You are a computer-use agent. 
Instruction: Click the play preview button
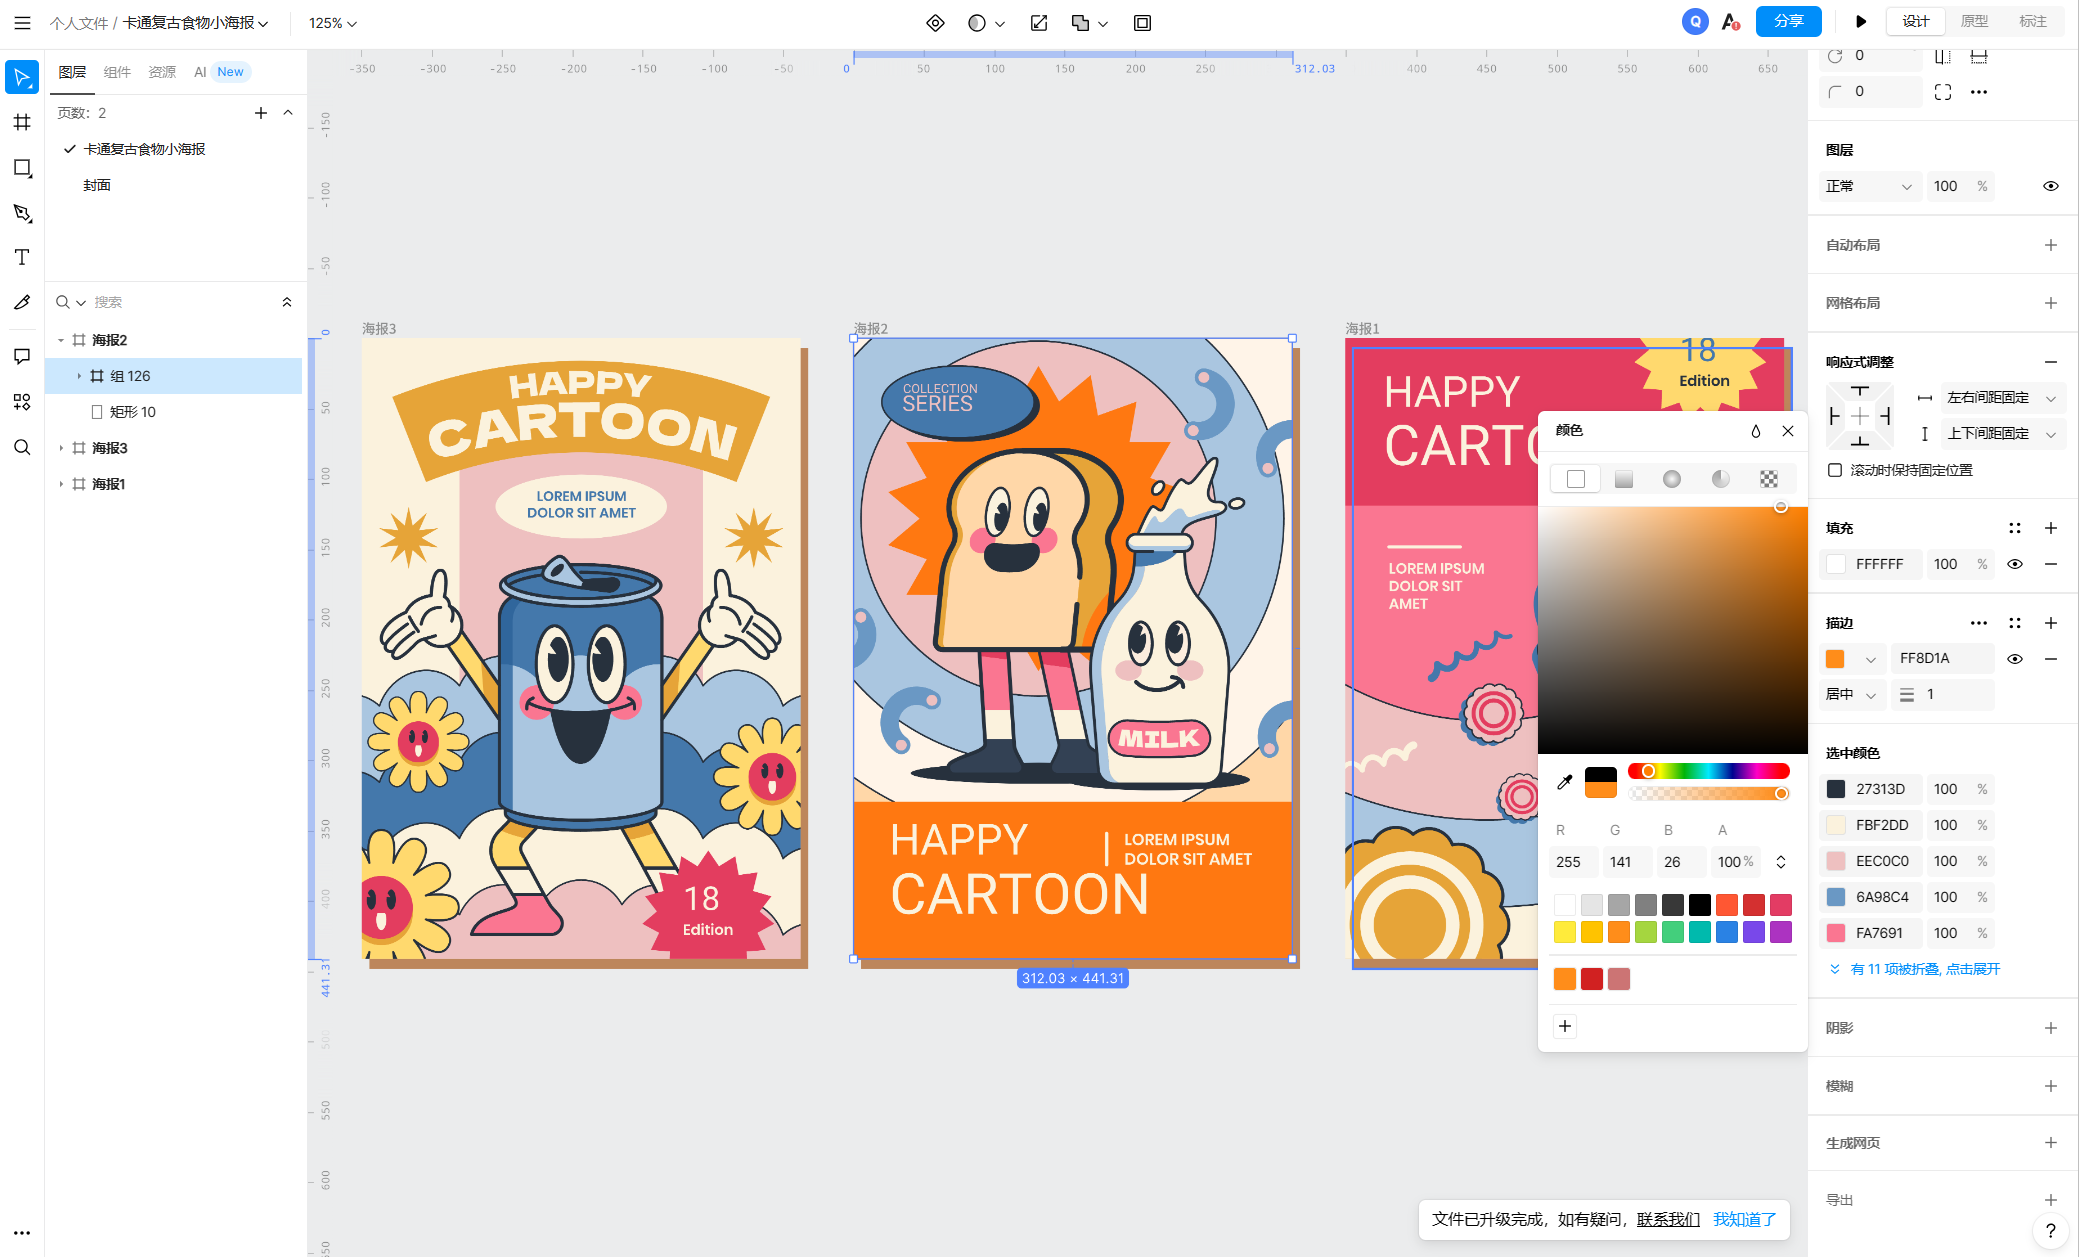pos(1860,22)
